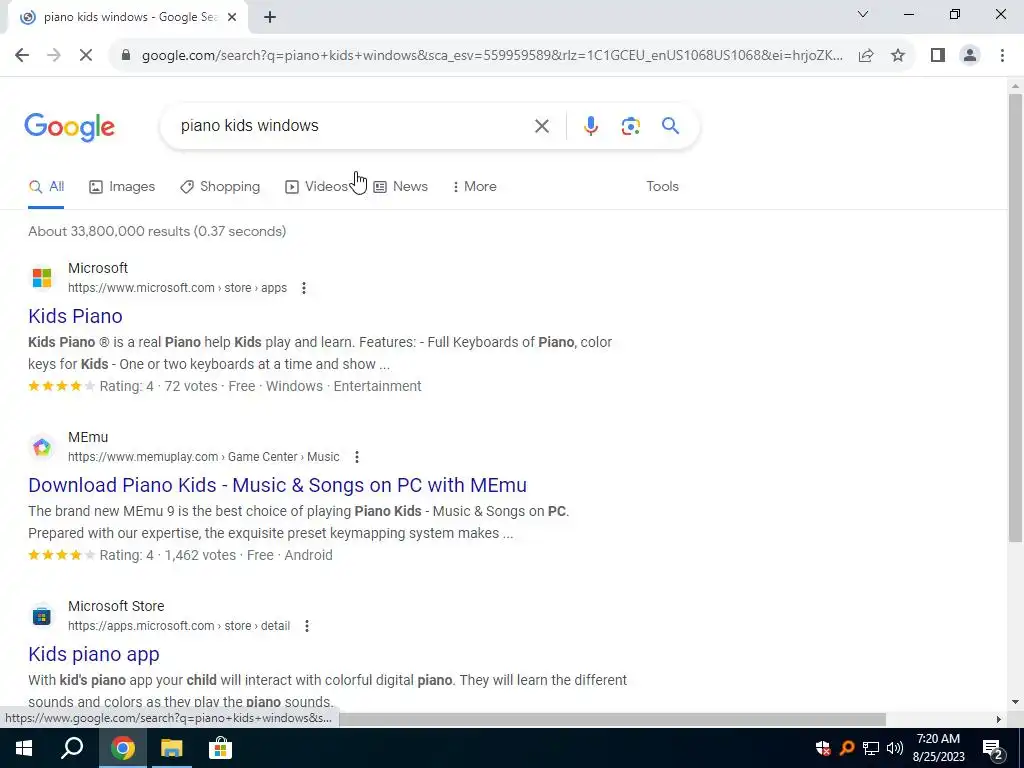Open Download Piano Kids MEmu result
This screenshot has height=768, width=1024.
[x=278, y=485]
